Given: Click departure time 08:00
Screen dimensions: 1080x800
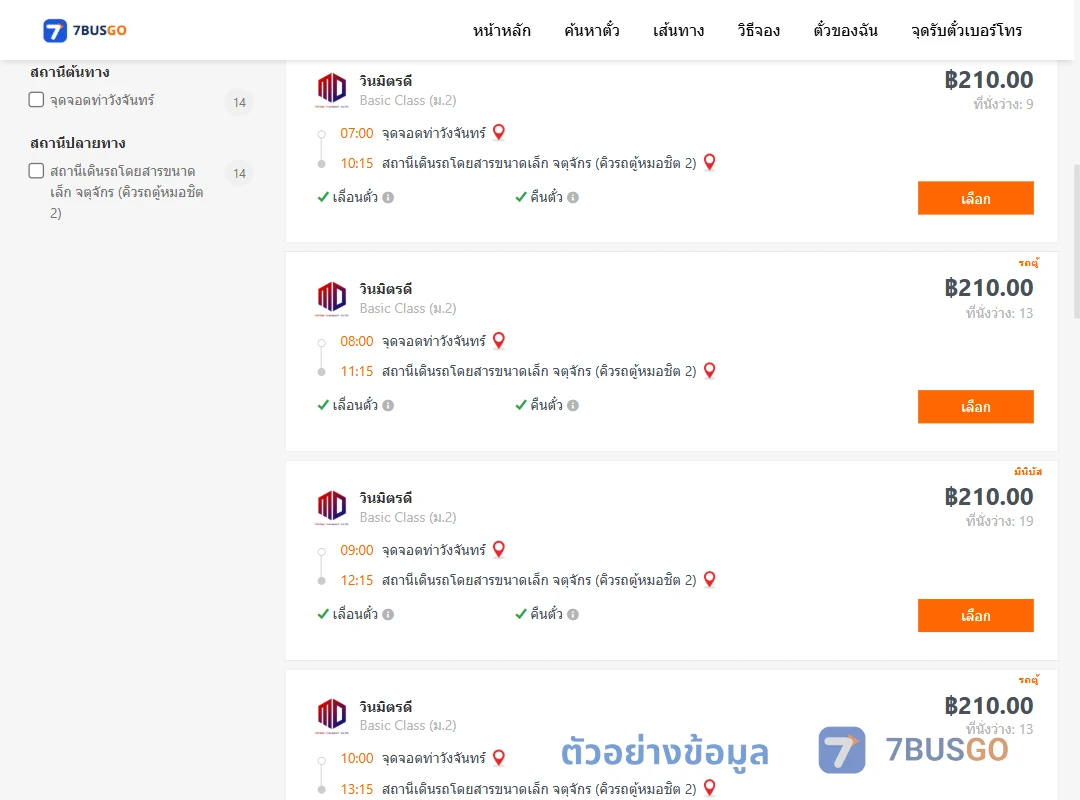Looking at the screenshot, I should [357, 341].
